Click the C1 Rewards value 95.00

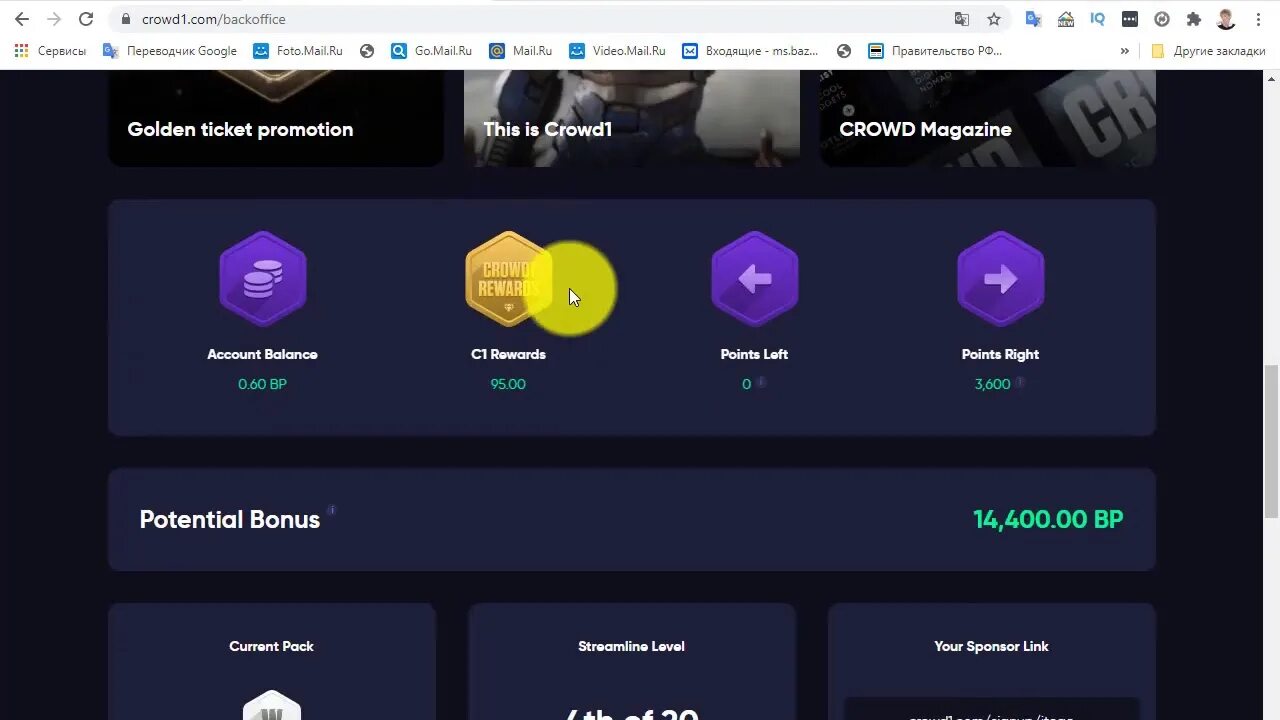(x=508, y=384)
